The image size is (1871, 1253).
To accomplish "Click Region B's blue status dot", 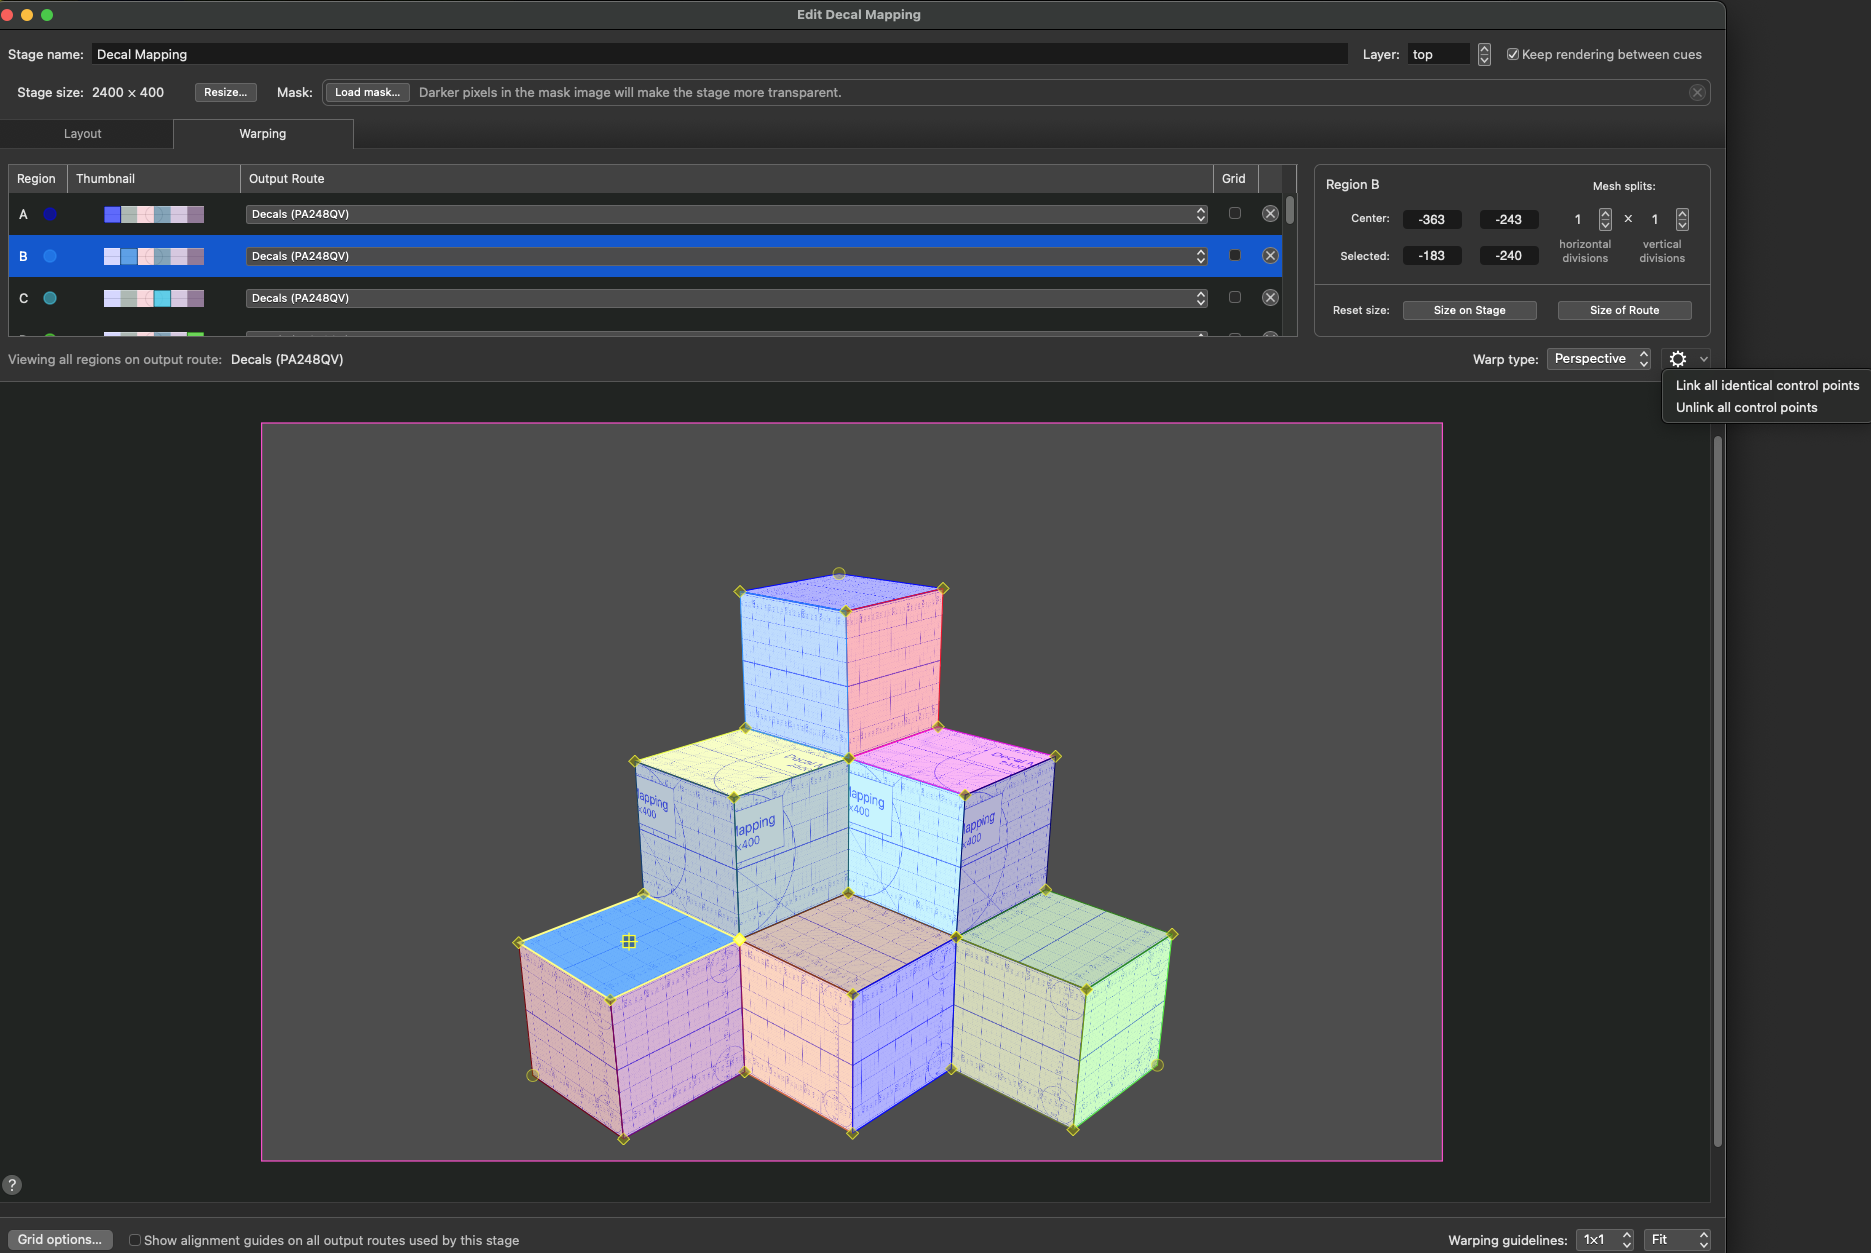I will point(50,256).
